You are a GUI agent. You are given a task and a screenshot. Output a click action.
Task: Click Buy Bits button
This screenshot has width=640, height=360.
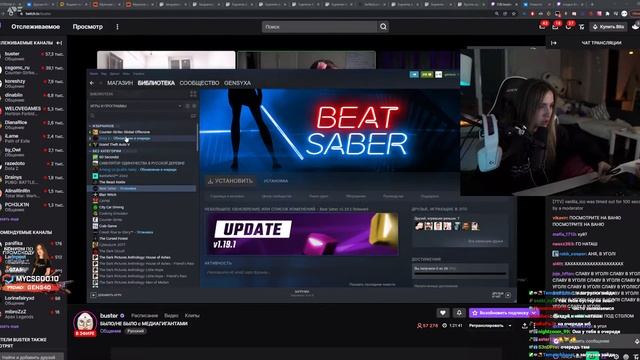pyautogui.click(x=609, y=27)
